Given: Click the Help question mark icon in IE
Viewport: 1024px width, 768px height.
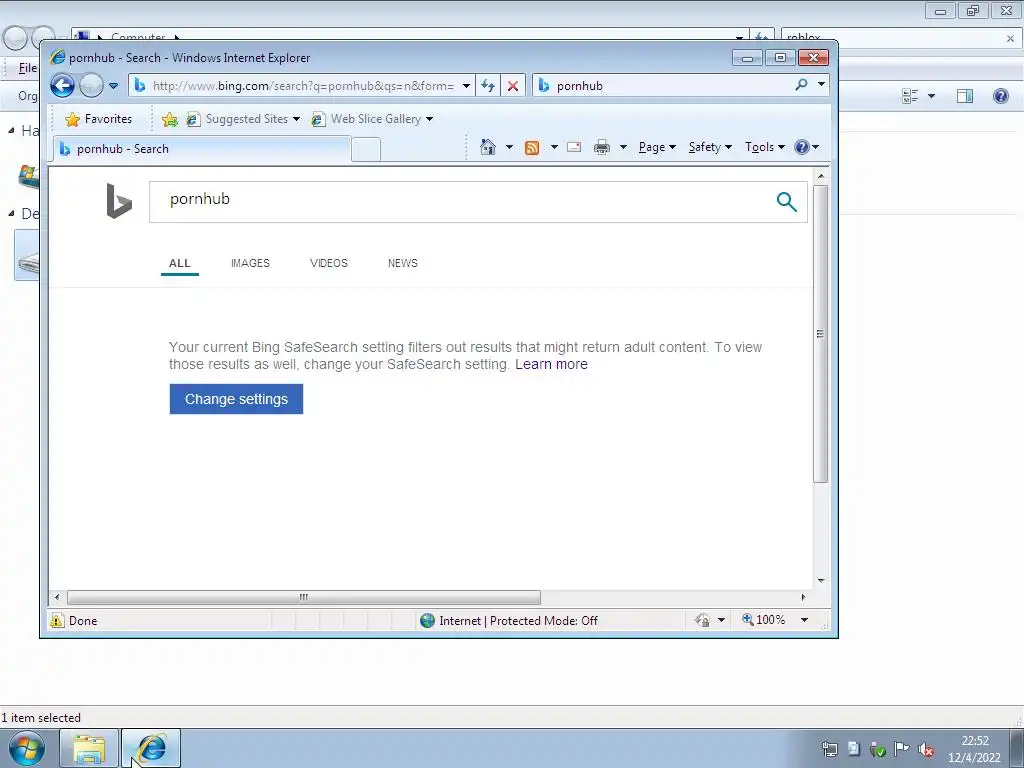Looking at the screenshot, I should [x=802, y=147].
